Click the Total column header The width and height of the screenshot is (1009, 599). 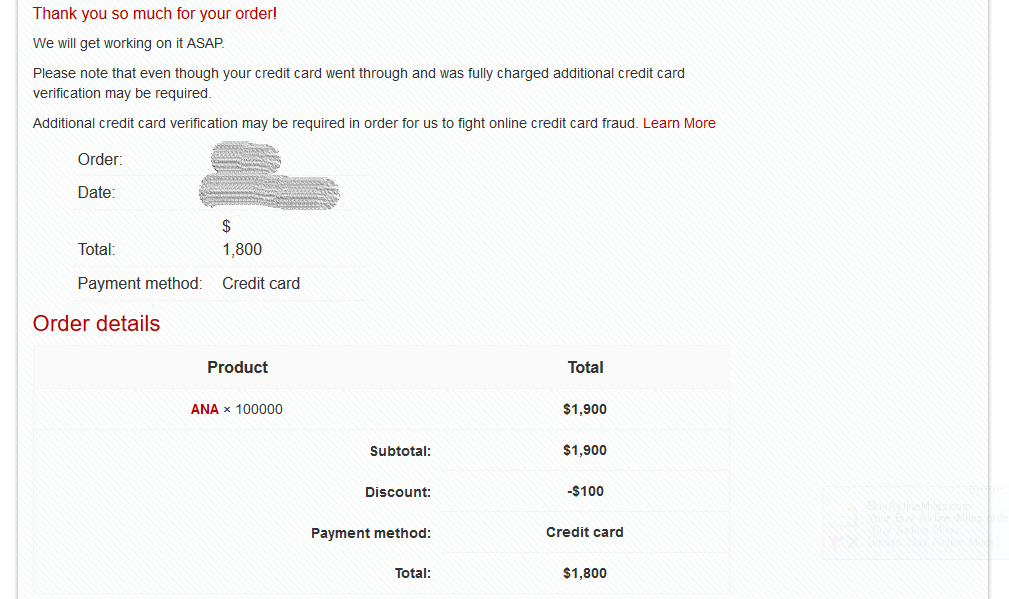pyautogui.click(x=585, y=367)
